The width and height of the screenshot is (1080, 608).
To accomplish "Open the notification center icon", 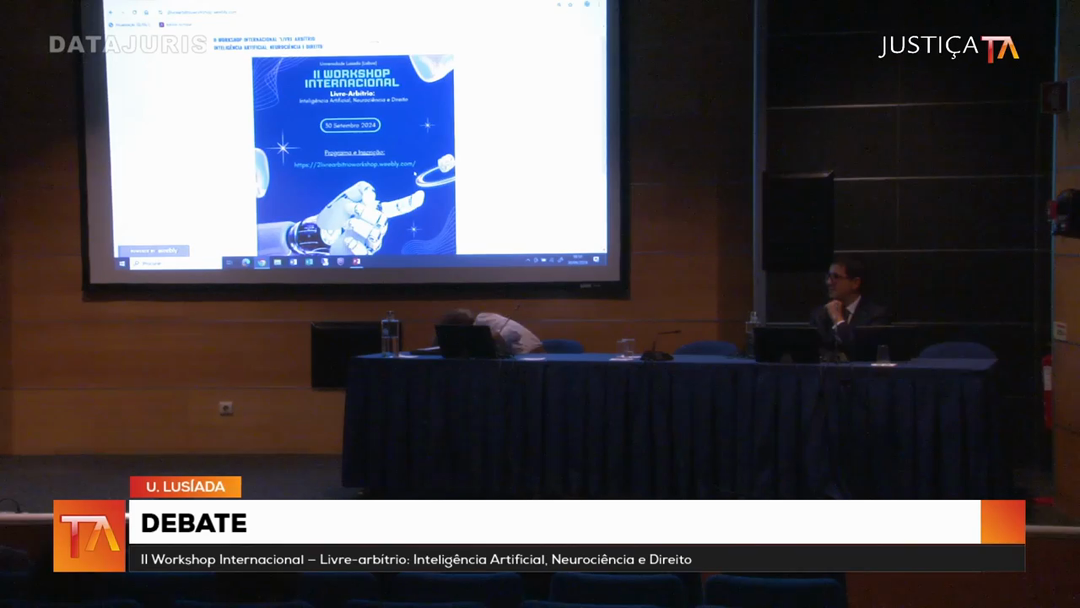I will (x=598, y=260).
